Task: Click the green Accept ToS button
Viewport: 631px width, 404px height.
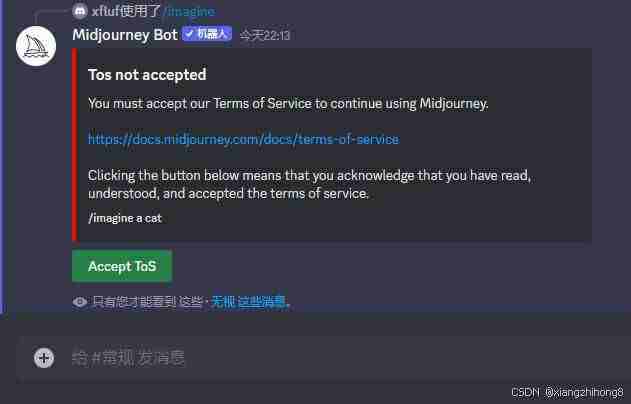Action: tap(122, 266)
